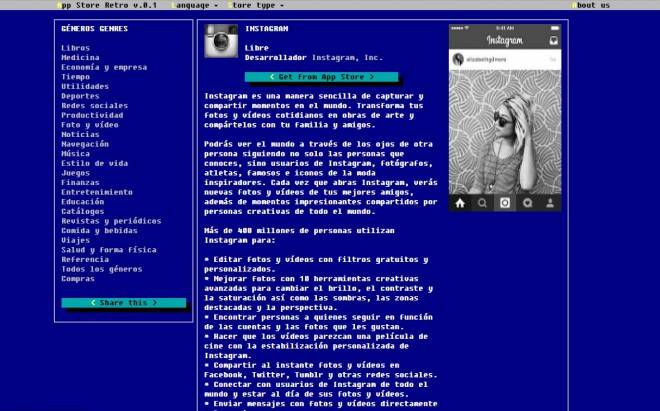Viewport: 660px width, 411px height.
Task: Open the Comida y bebidas genre
Action: pyautogui.click(x=99, y=231)
